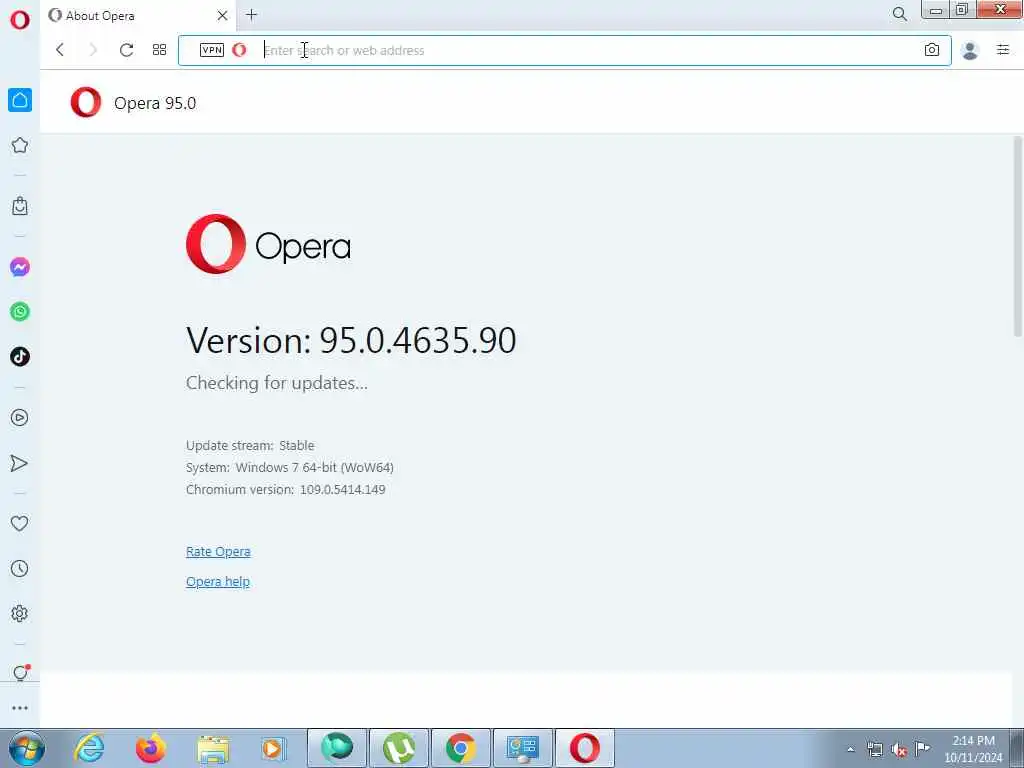Switch to Chrome in the taskbar
This screenshot has width=1024, height=768.
point(460,748)
